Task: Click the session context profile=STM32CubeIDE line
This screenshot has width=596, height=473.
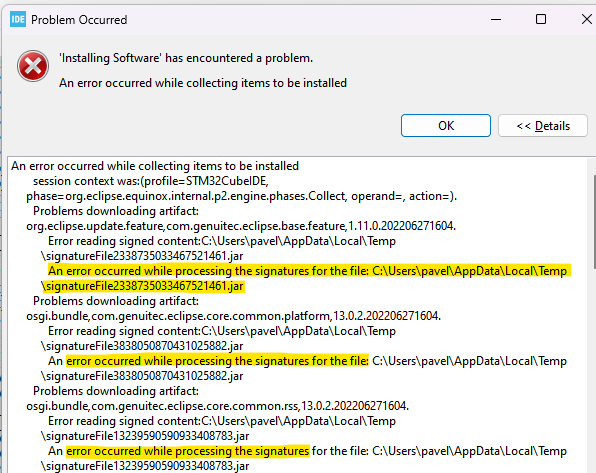Action: coord(151,181)
